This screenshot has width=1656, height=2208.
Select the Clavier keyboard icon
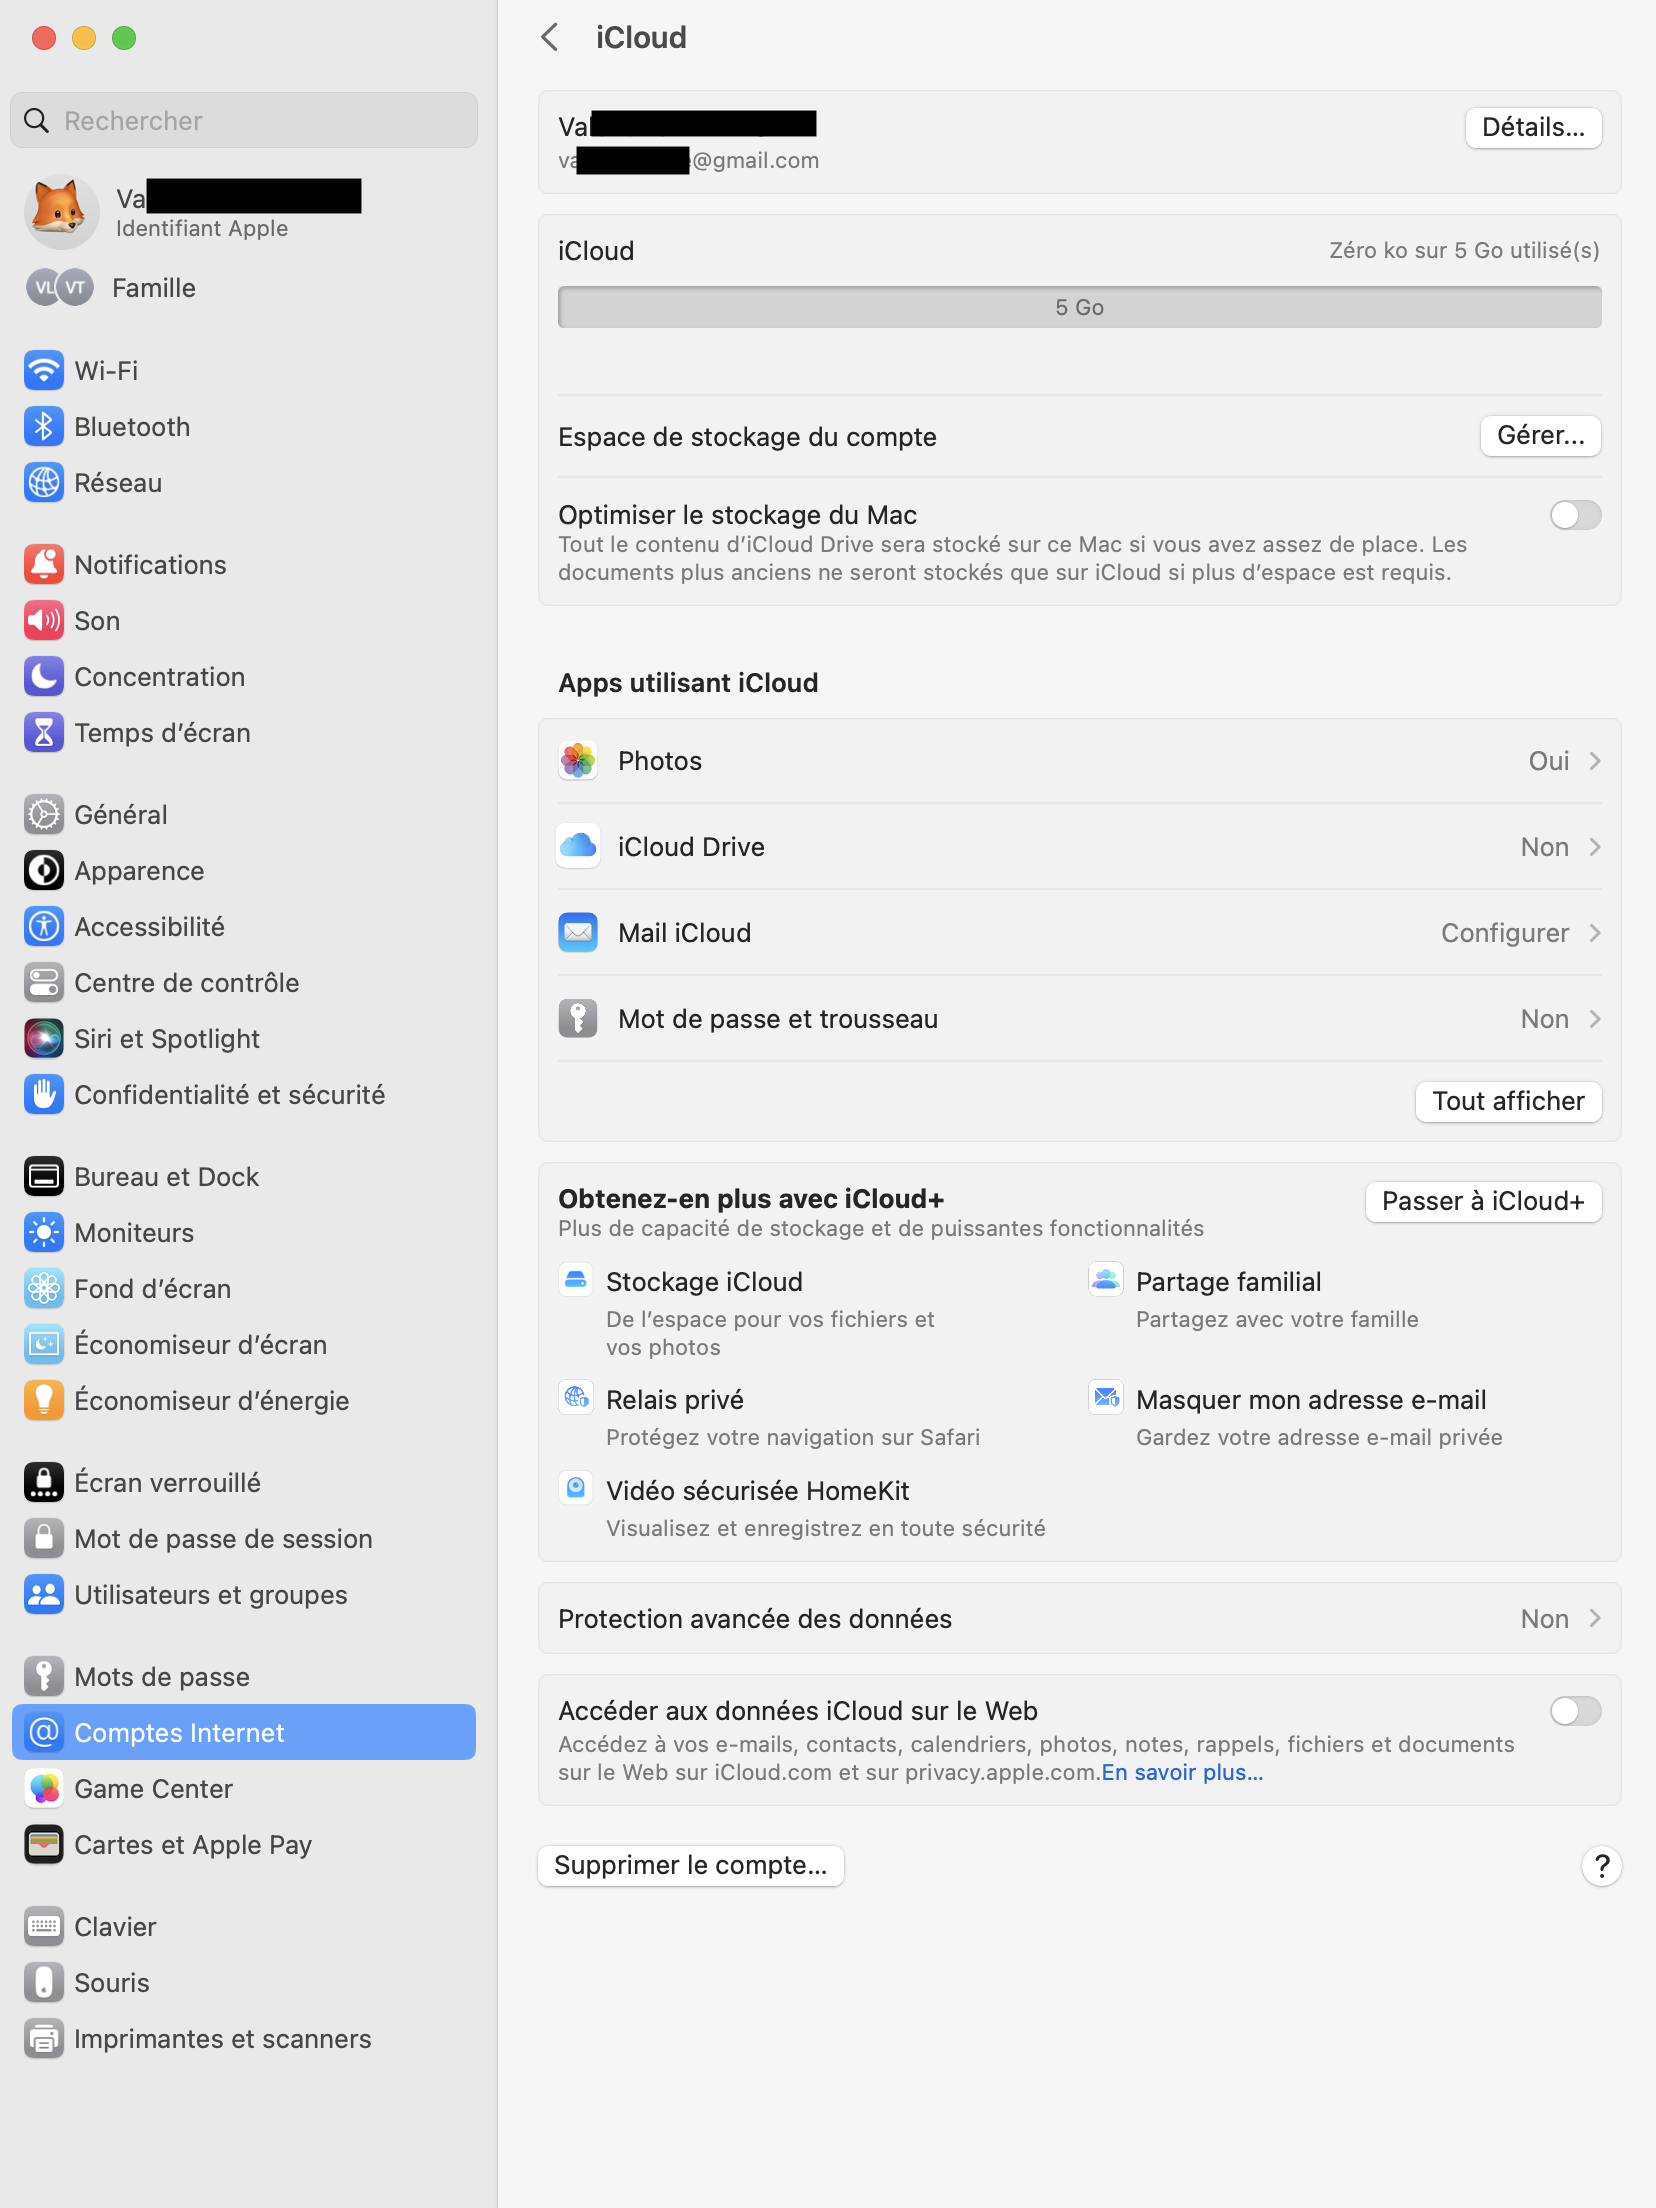click(44, 1927)
